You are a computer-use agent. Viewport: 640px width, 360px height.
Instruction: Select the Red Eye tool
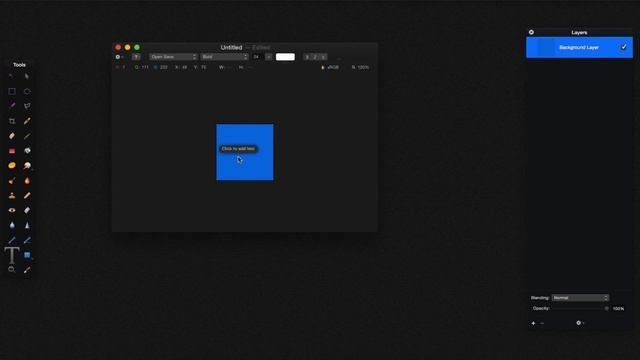click(12, 210)
